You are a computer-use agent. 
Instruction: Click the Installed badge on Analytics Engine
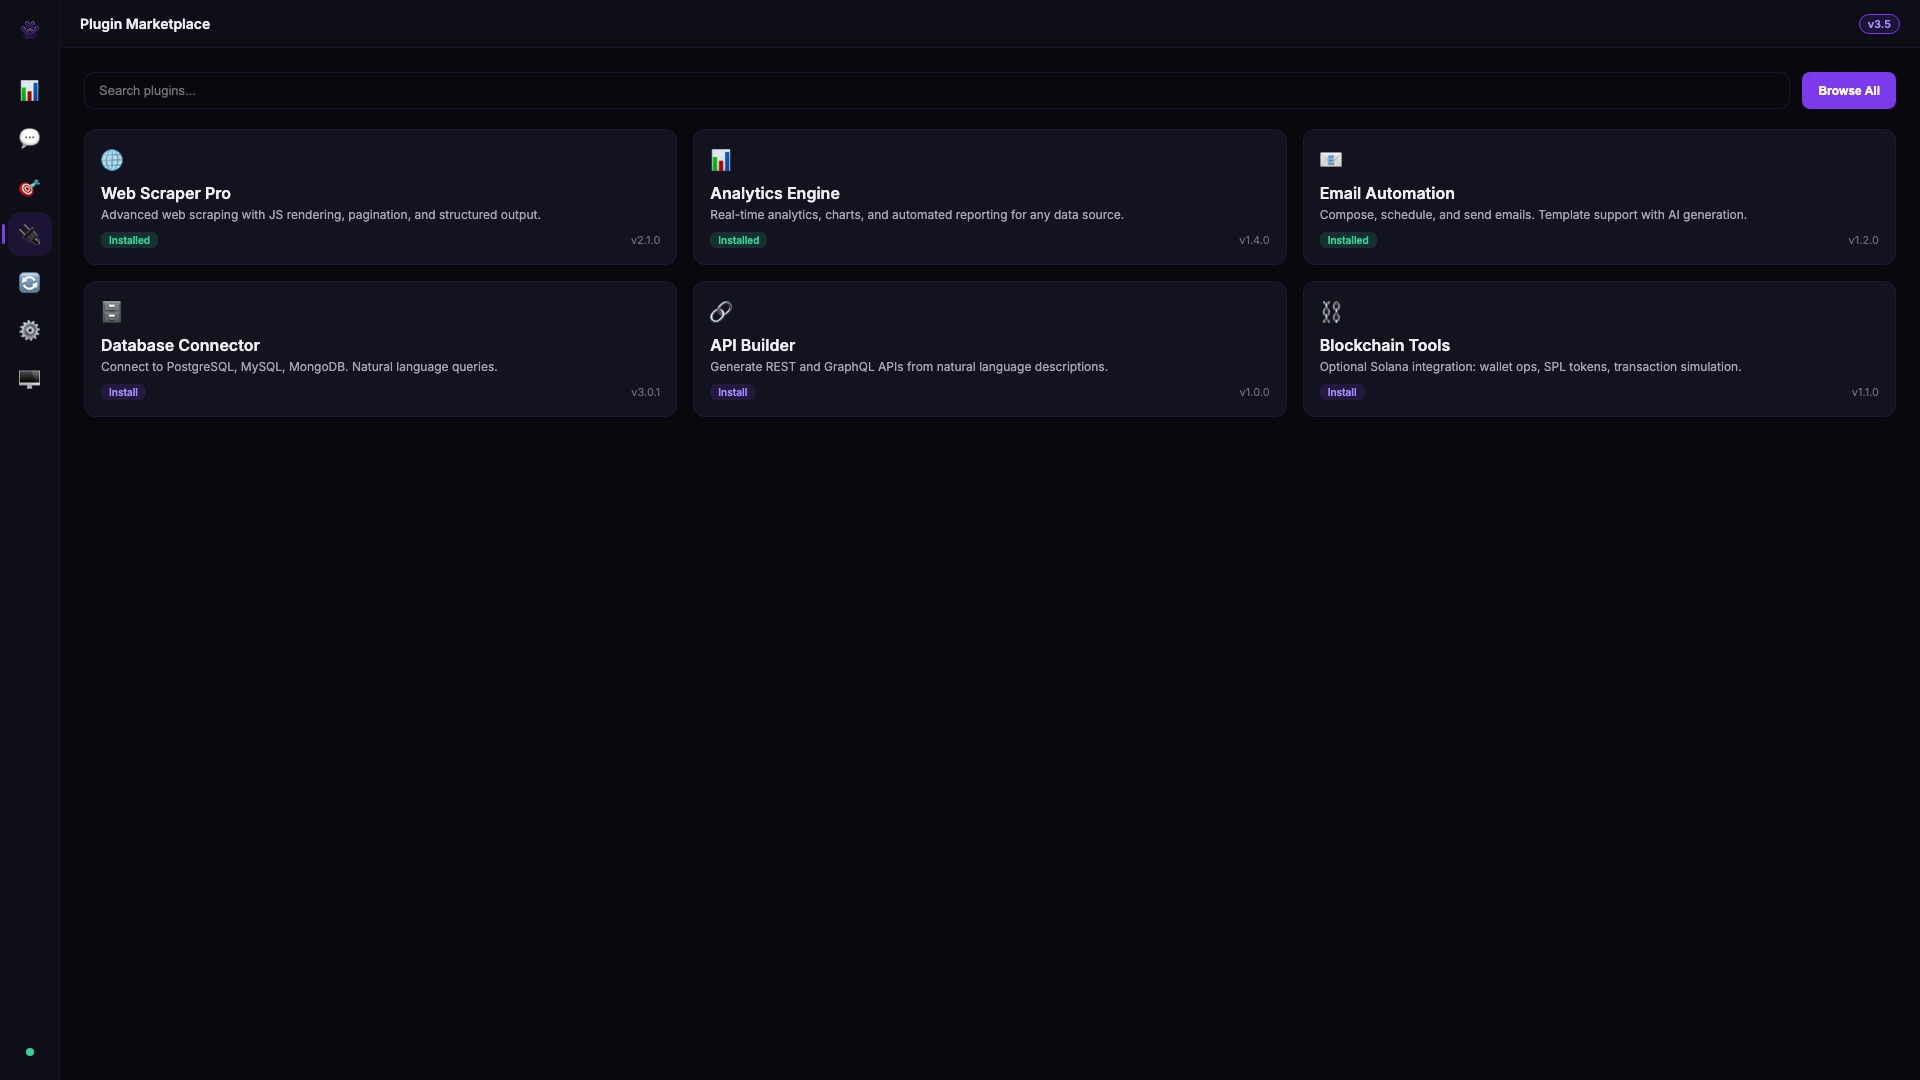coord(738,240)
